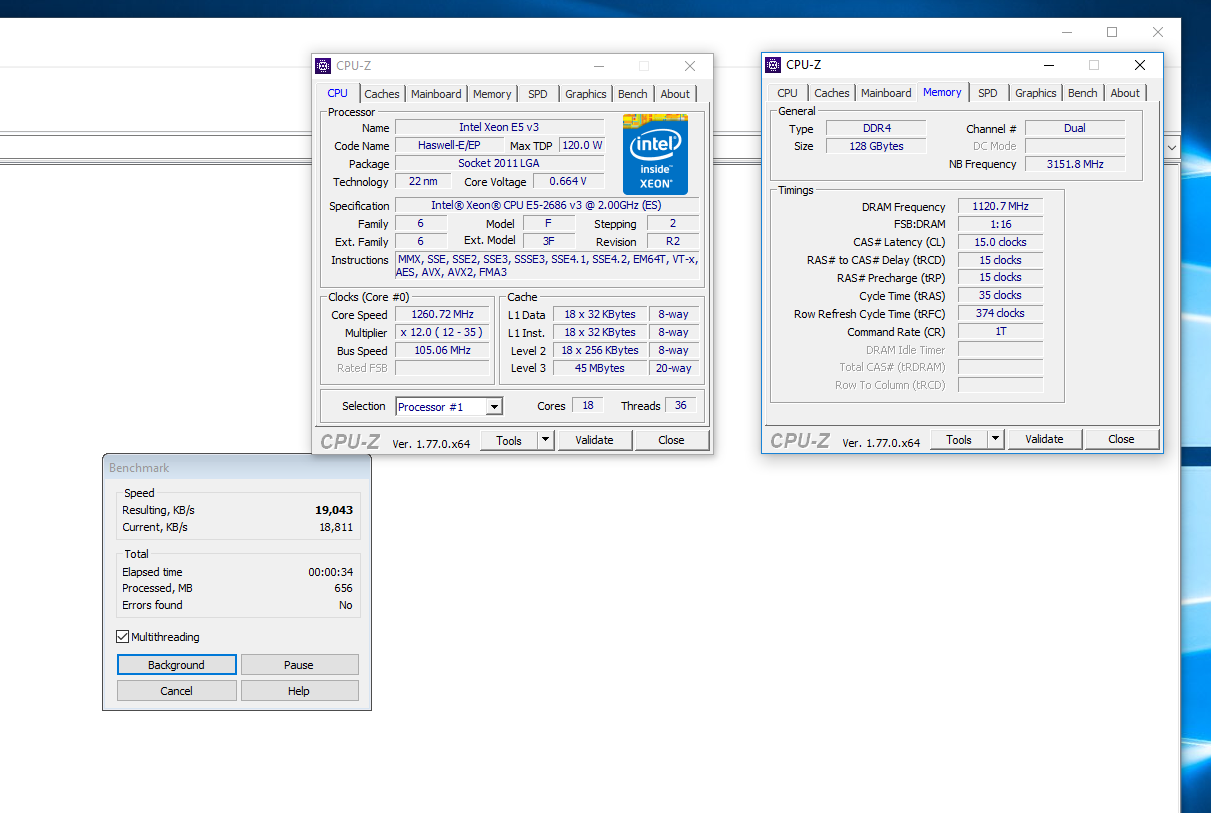Maximize the background window

pos(1112,32)
